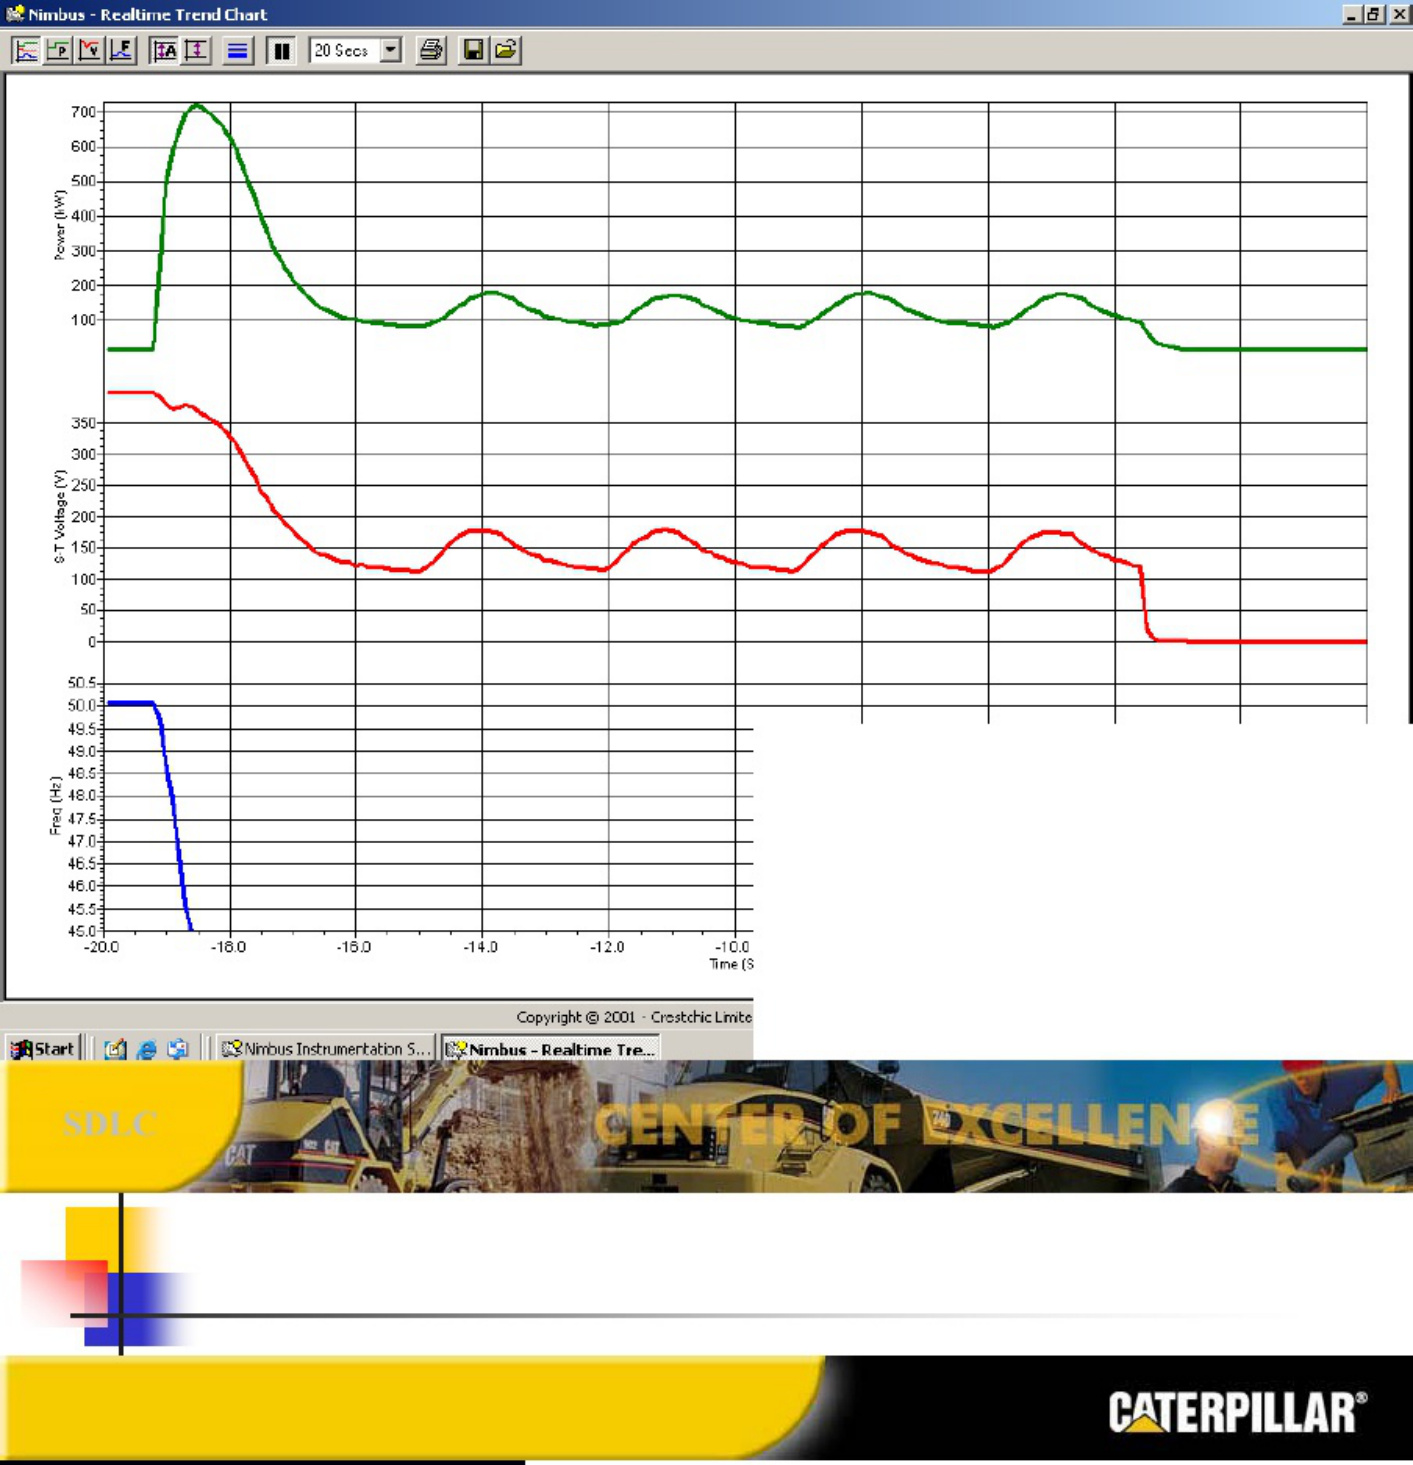Click the Nimbus title bar icon

coord(14,14)
